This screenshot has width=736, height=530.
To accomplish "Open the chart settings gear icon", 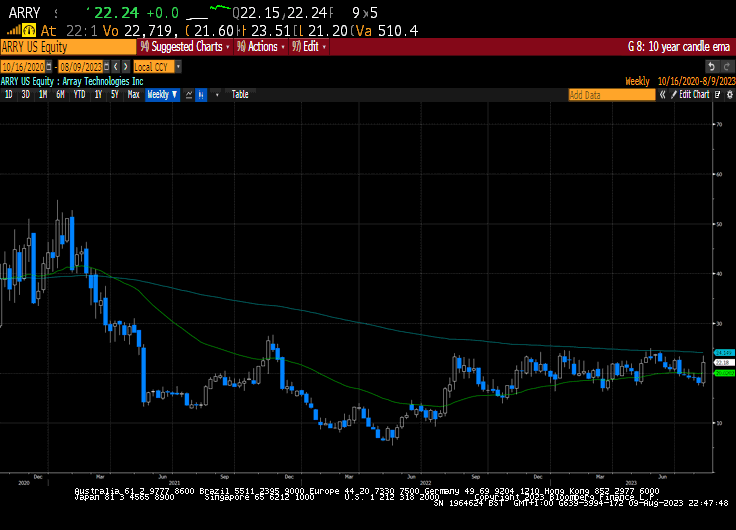I will click(x=729, y=95).
